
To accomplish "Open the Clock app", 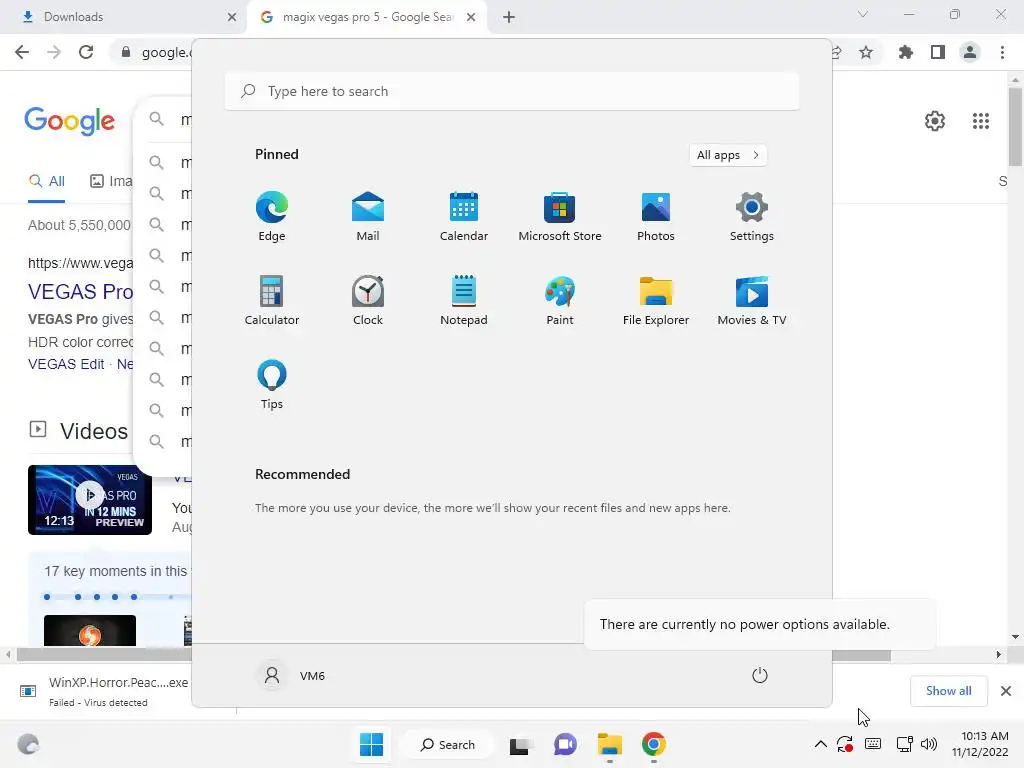I will click(368, 300).
